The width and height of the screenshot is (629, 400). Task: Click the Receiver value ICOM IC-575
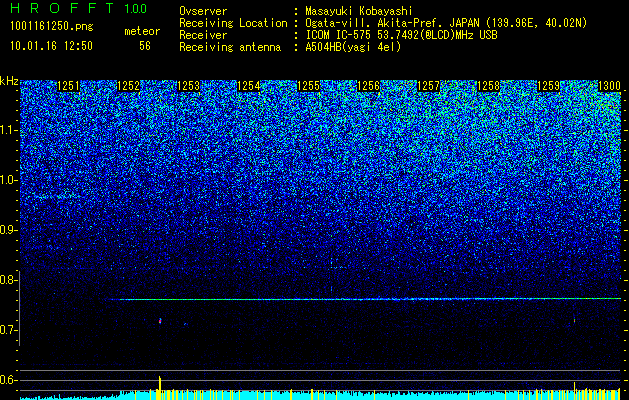[338, 35]
